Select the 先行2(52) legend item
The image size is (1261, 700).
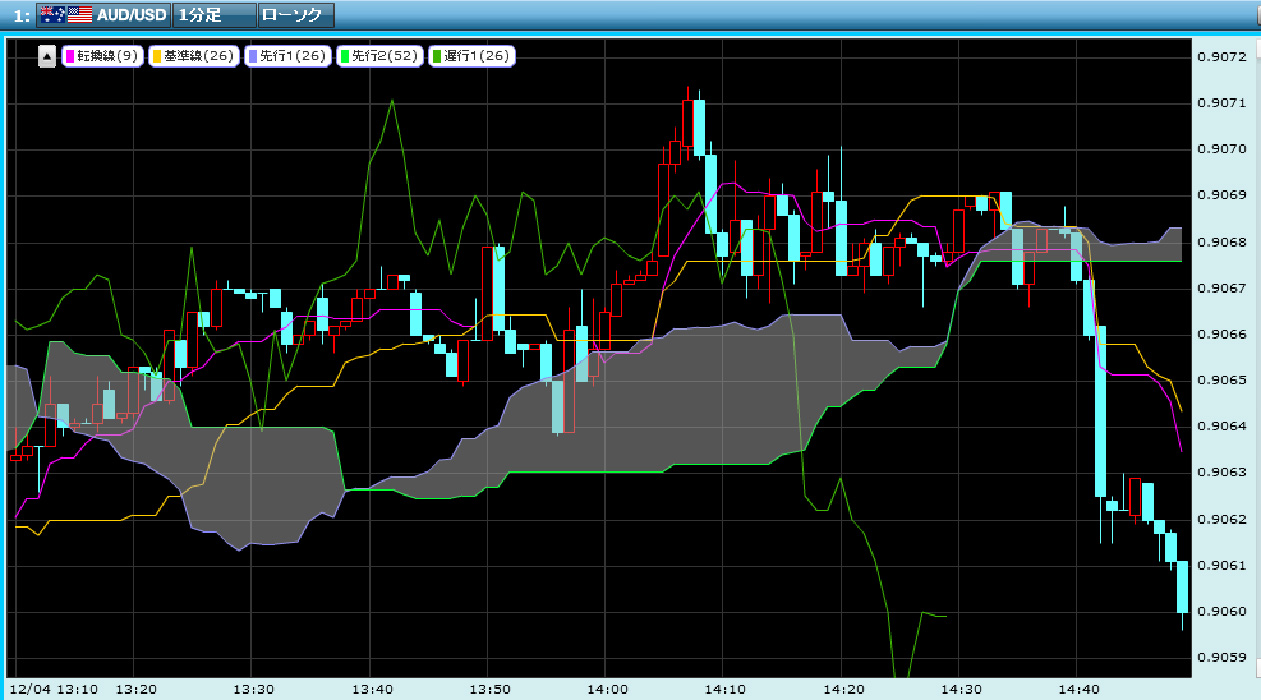[380, 57]
